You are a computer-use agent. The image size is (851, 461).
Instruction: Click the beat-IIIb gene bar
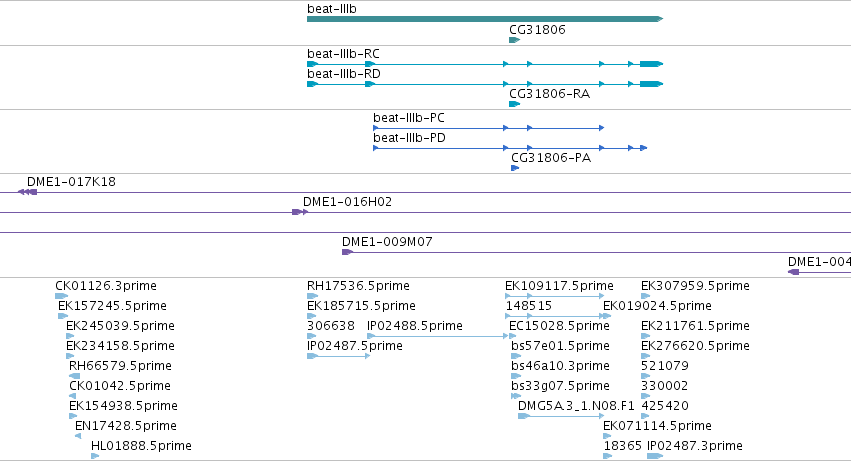485,19
